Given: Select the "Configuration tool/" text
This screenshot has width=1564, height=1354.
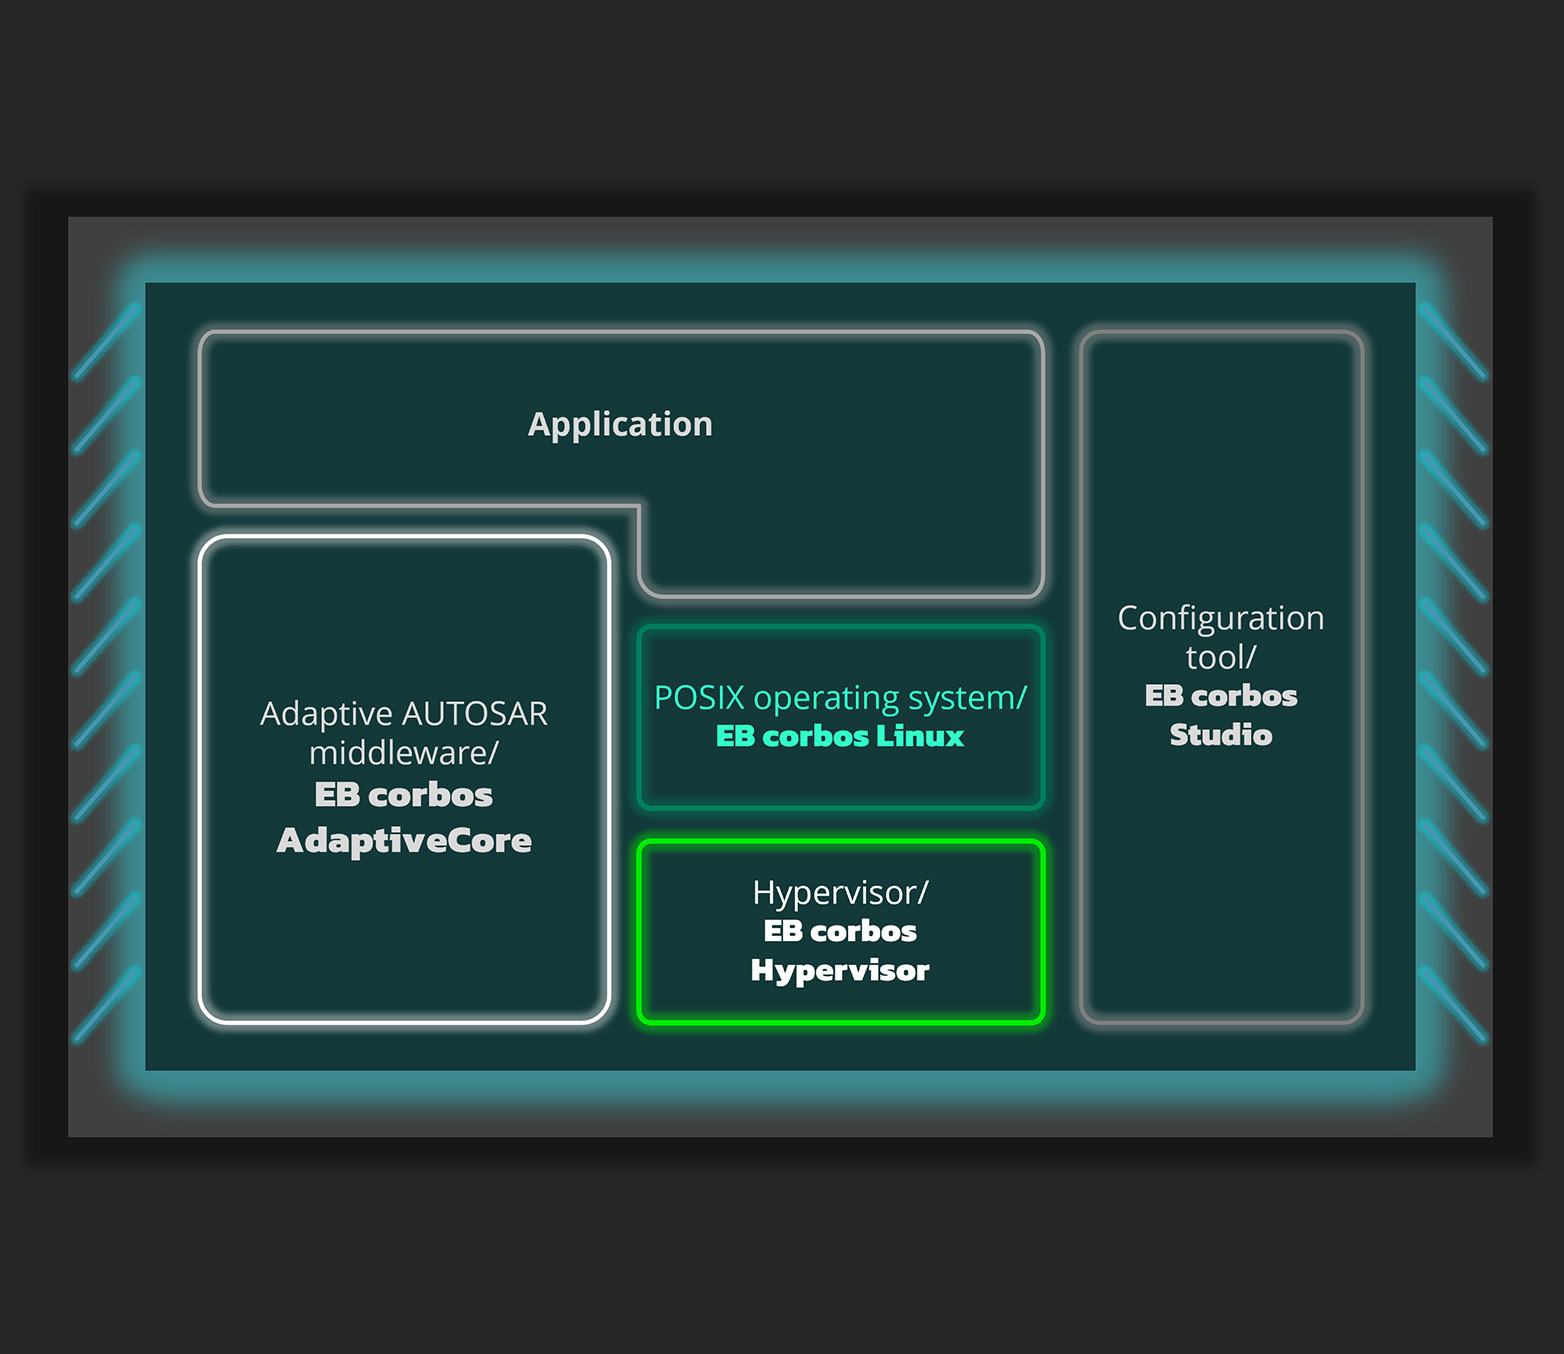Looking at the screenshot, I should coord(1221,637).
